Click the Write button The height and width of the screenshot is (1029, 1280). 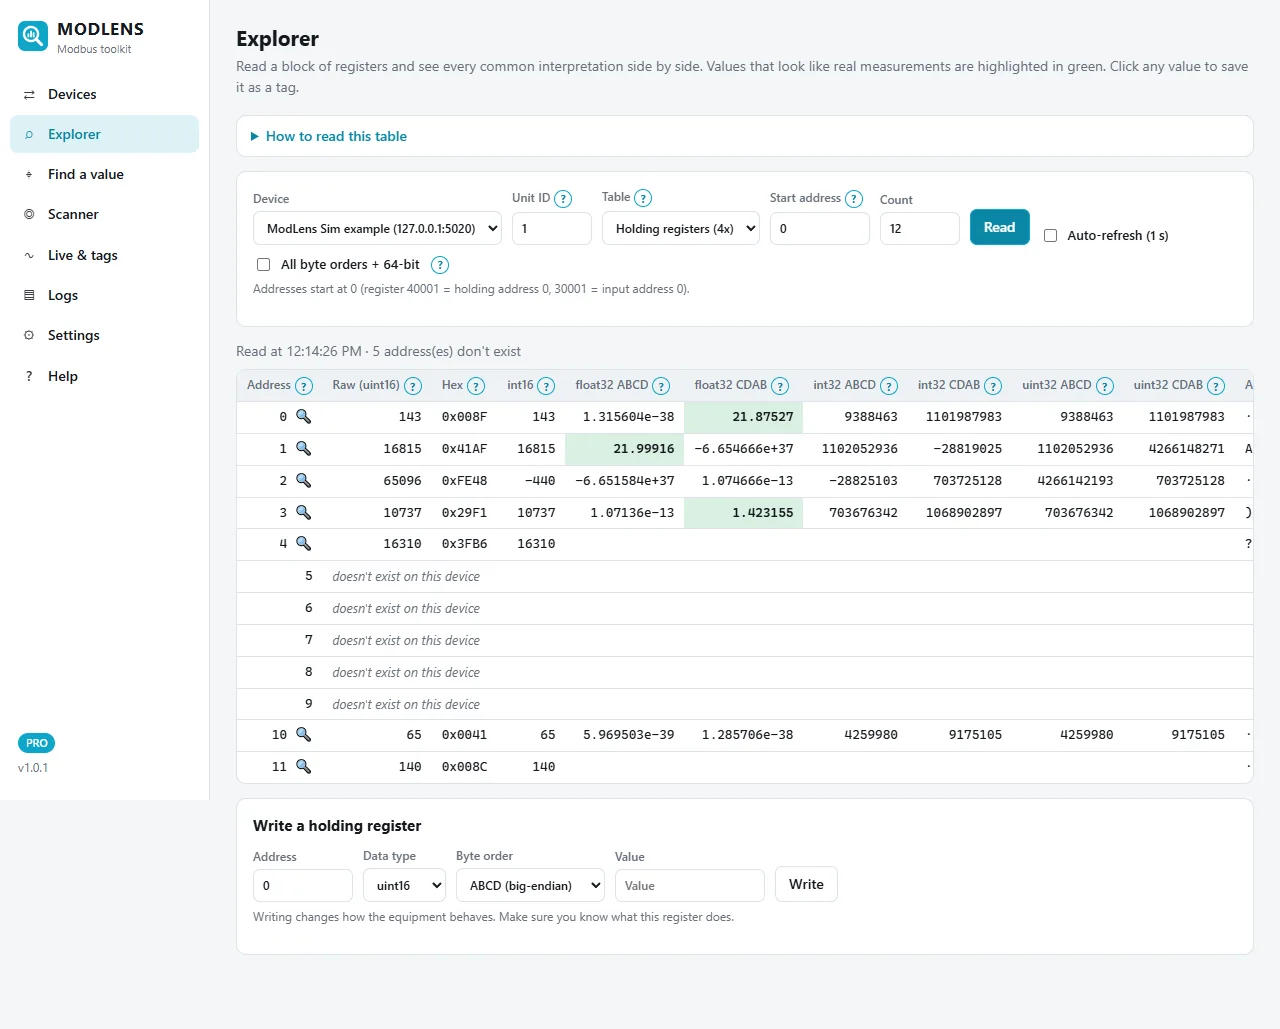tap(806, 884)
